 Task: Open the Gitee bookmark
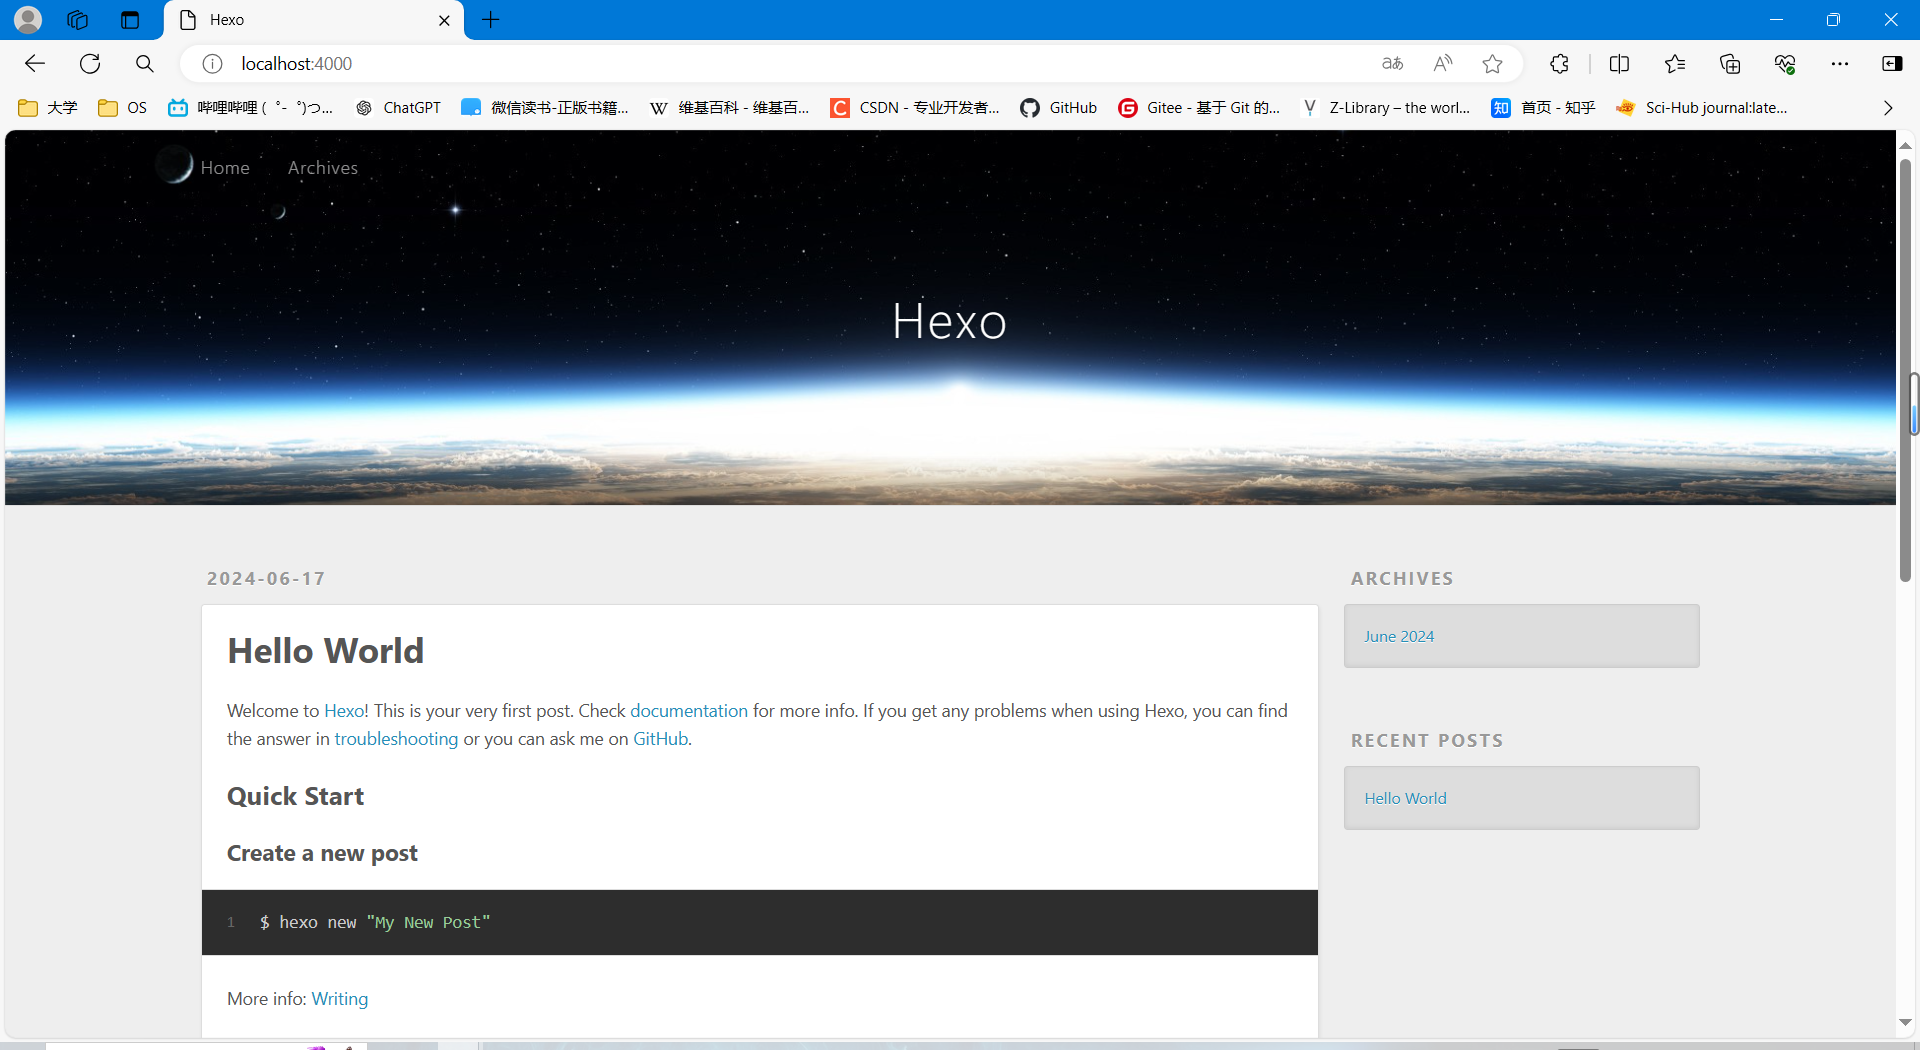pyautogui.click(x=1199, y=108)
